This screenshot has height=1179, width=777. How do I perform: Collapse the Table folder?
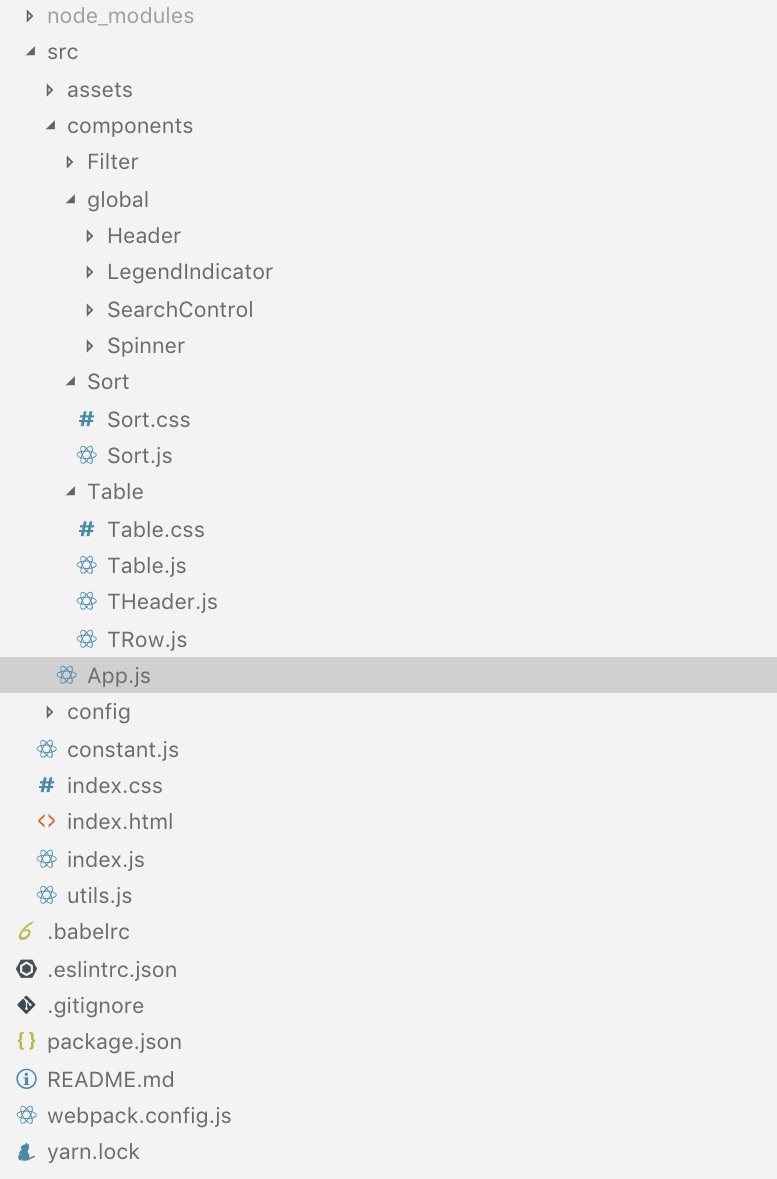coord(70,491)
